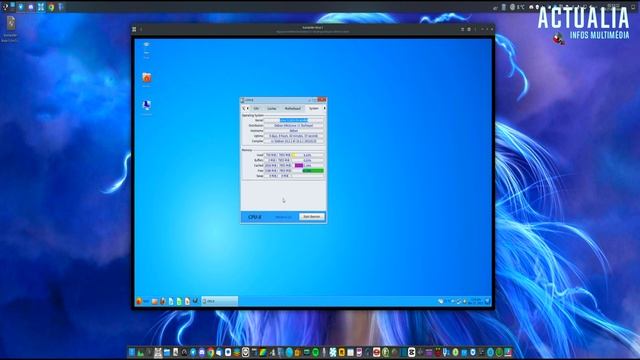640x360 pixels.
Task: Click the Chrome icon in the top panel
Action: (51, 7)
